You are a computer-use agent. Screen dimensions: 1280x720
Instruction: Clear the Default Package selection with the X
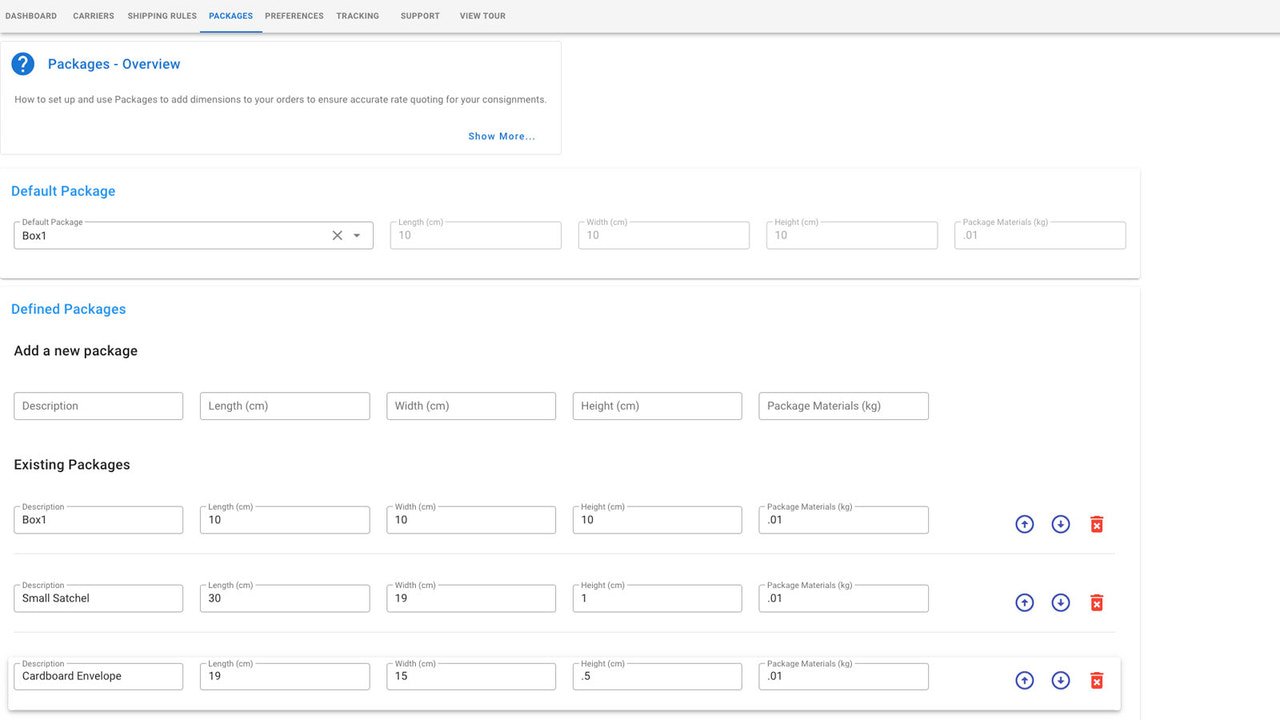(337, 234)
